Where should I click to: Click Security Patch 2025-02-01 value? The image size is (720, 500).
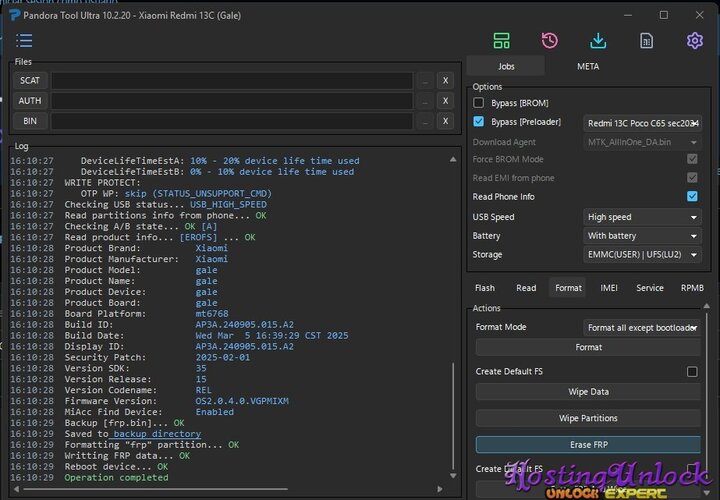click(223, 357)
